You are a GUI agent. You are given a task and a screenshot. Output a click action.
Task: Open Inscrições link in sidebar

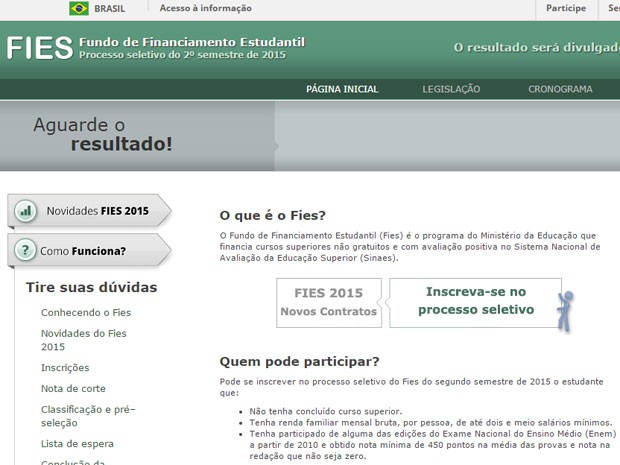click(x=65, y=368)
